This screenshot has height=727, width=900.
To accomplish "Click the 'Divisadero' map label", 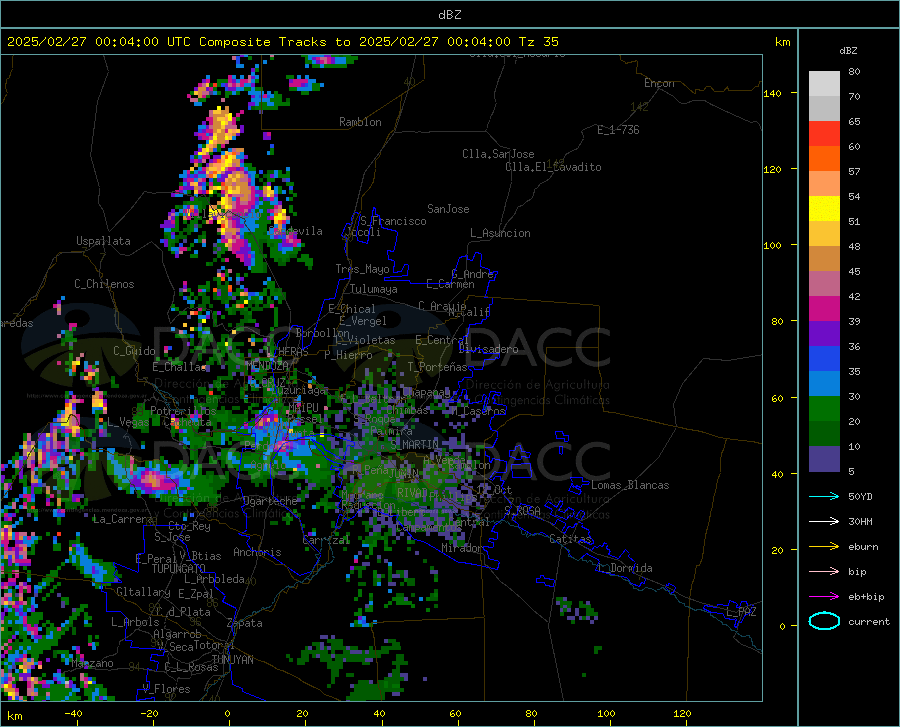I will (x=488, y=349).
